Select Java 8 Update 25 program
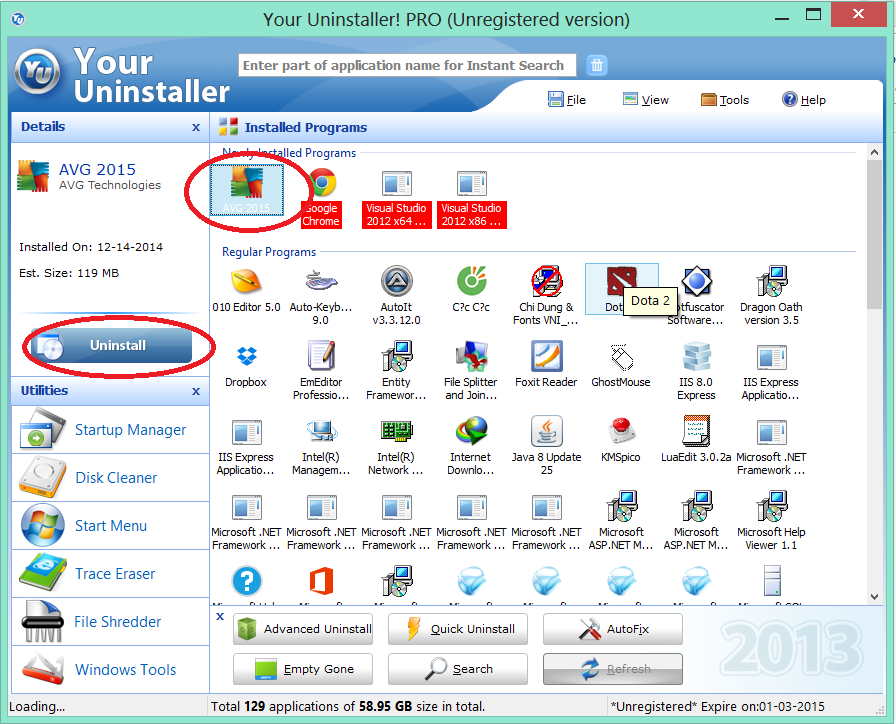Image resolution: width=896 pixels, height=724 pixels. 546,446
